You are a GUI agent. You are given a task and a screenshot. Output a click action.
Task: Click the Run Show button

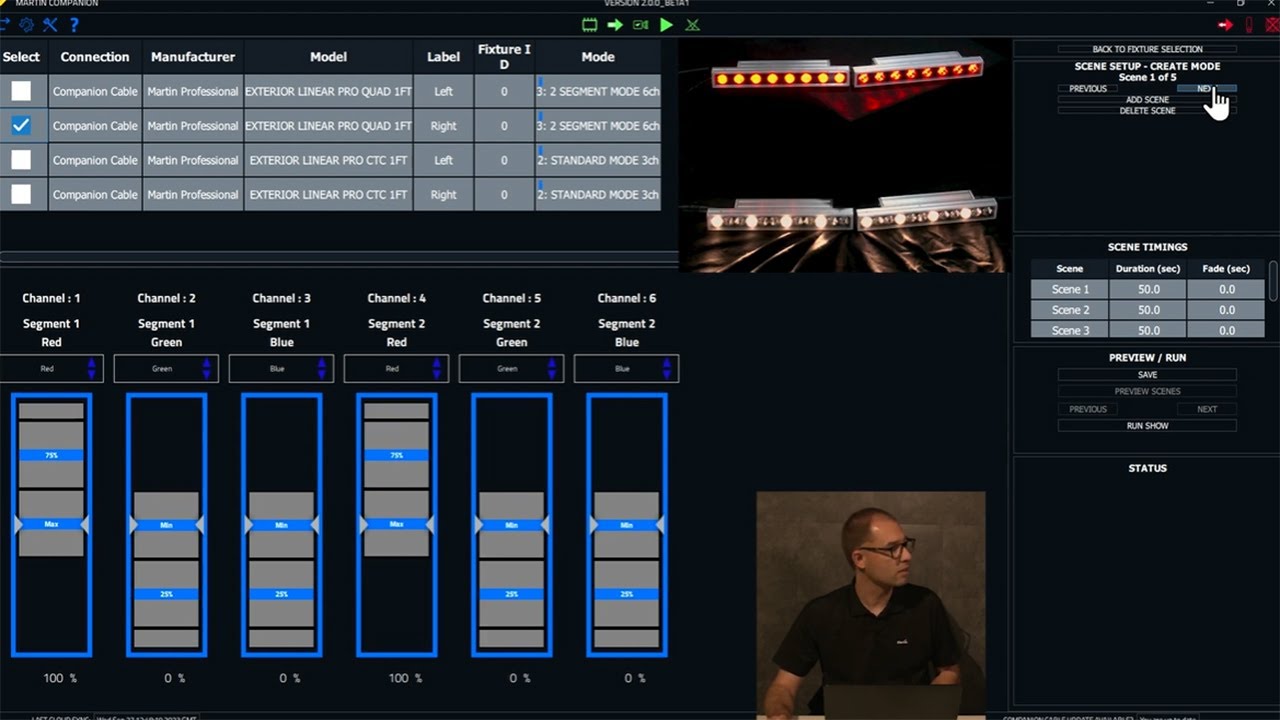1147,426
